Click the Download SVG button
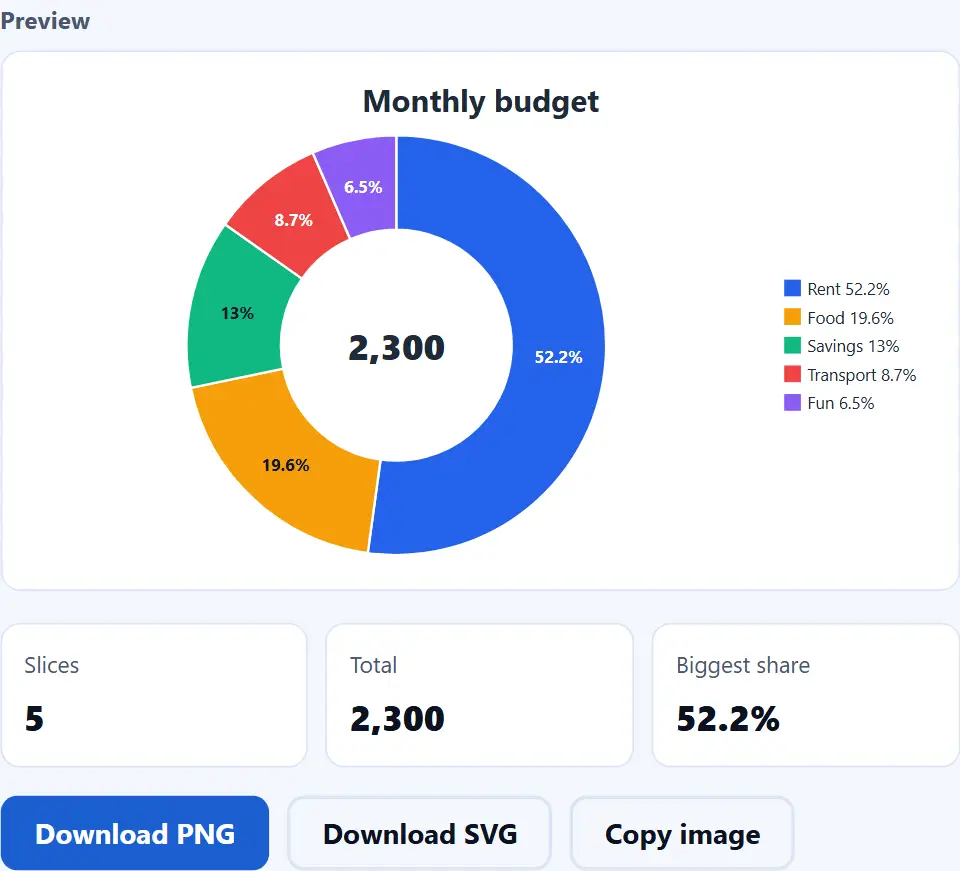 420,834
